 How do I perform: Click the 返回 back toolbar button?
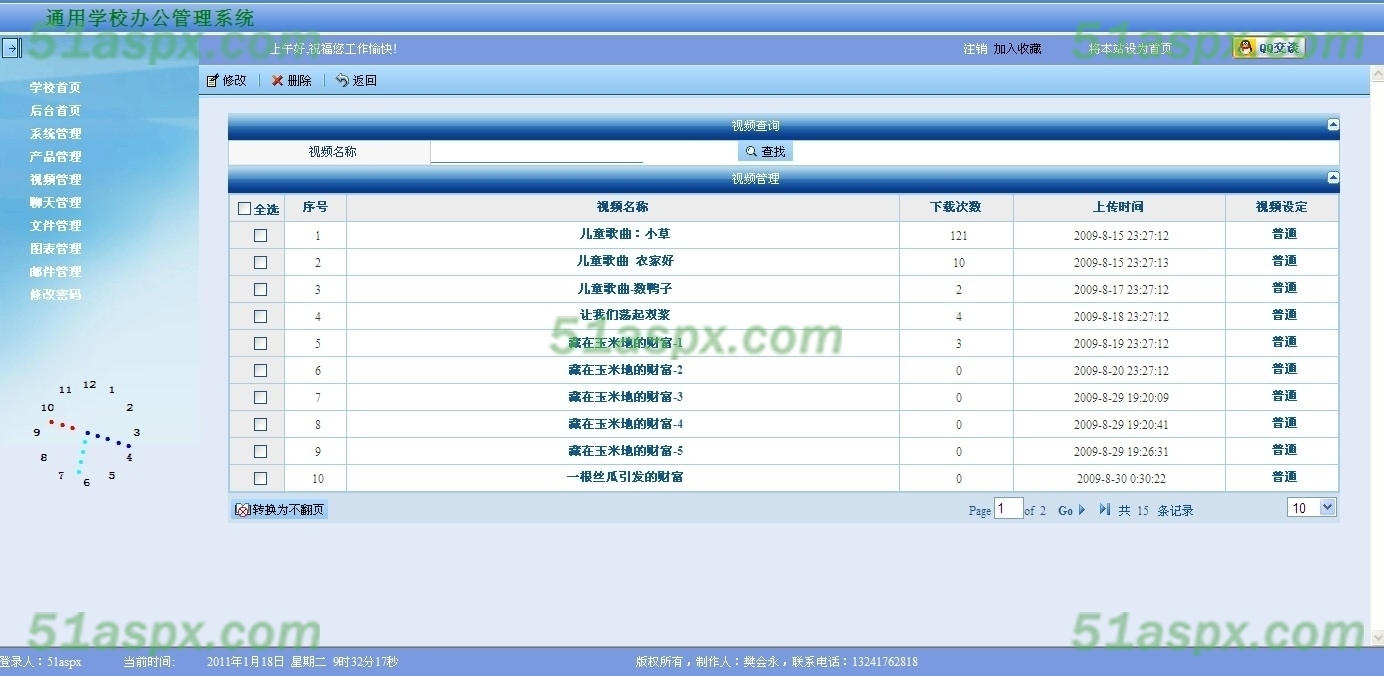pos(357,81)
